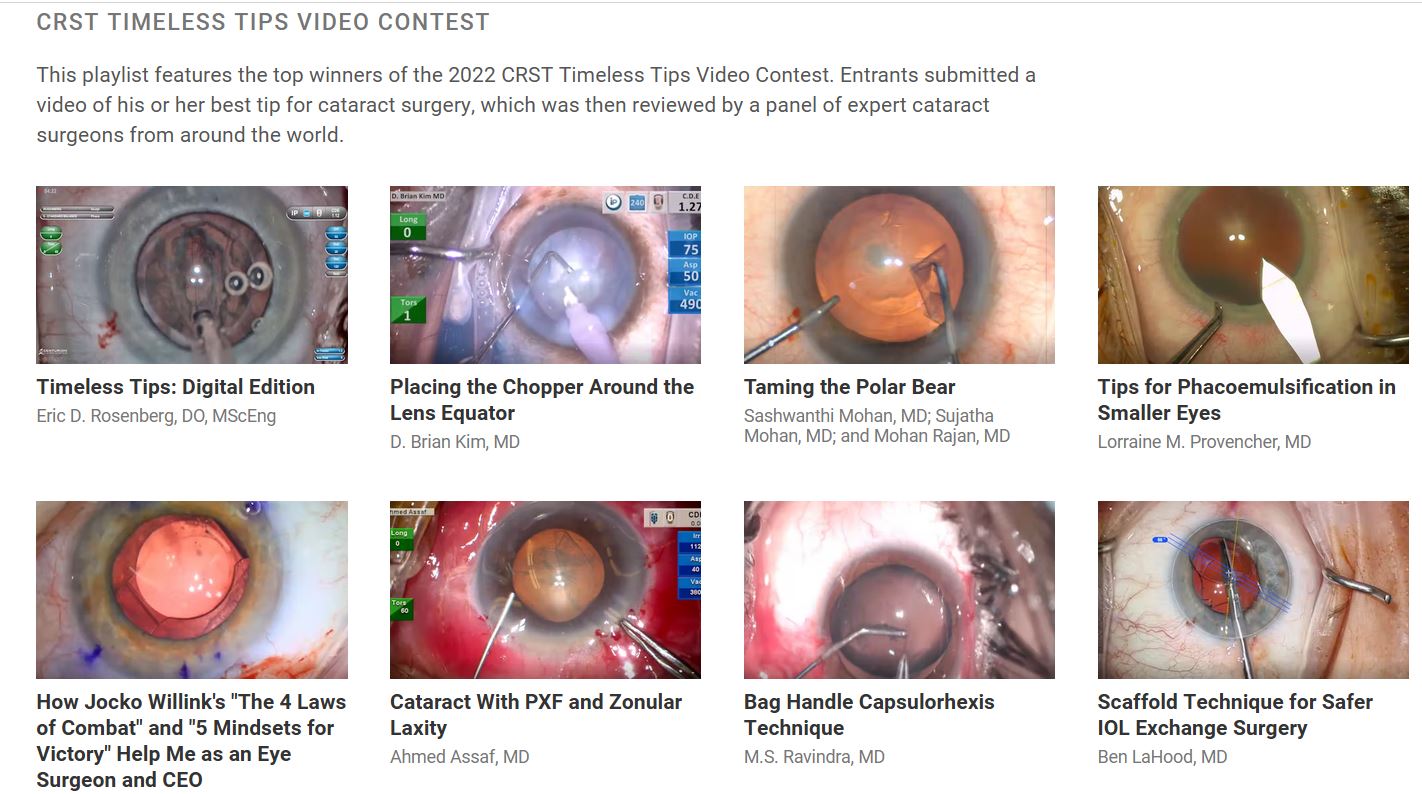The height and width of the screenshot is (794, 1422).
Task: Open the Timeless Tips: Digital Edition thumbnail
Action: click(192, 275)
